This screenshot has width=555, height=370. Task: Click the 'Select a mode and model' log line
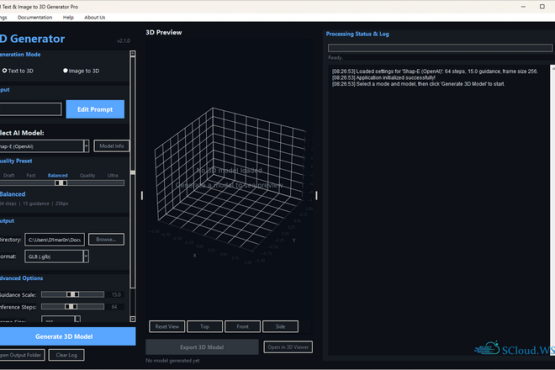pyautogui.click(x=418, y=84)
